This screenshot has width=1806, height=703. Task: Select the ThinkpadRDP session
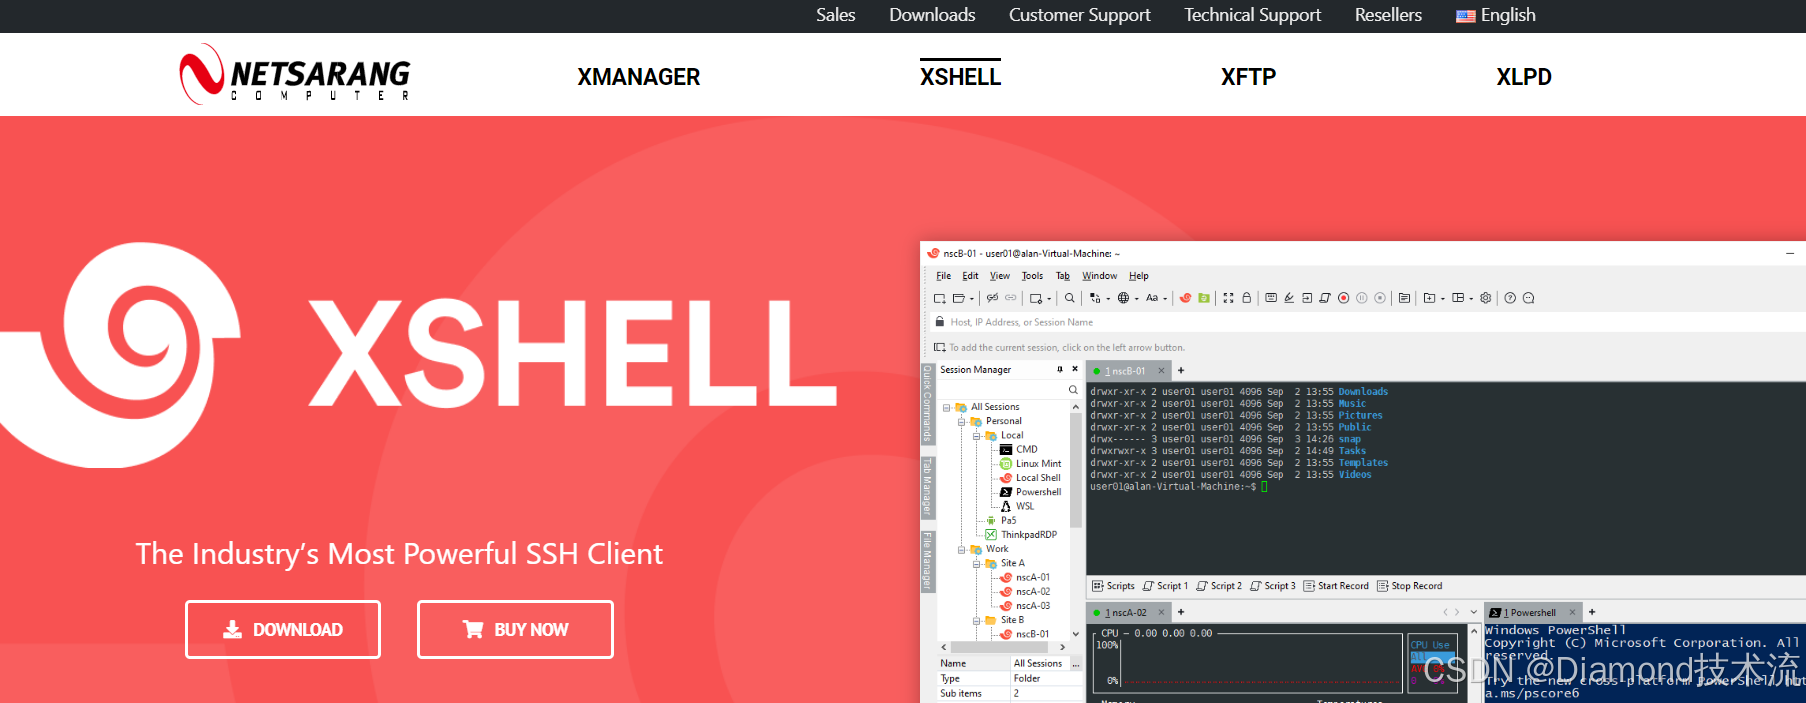pyautogui.click(x=1021, y=535)
